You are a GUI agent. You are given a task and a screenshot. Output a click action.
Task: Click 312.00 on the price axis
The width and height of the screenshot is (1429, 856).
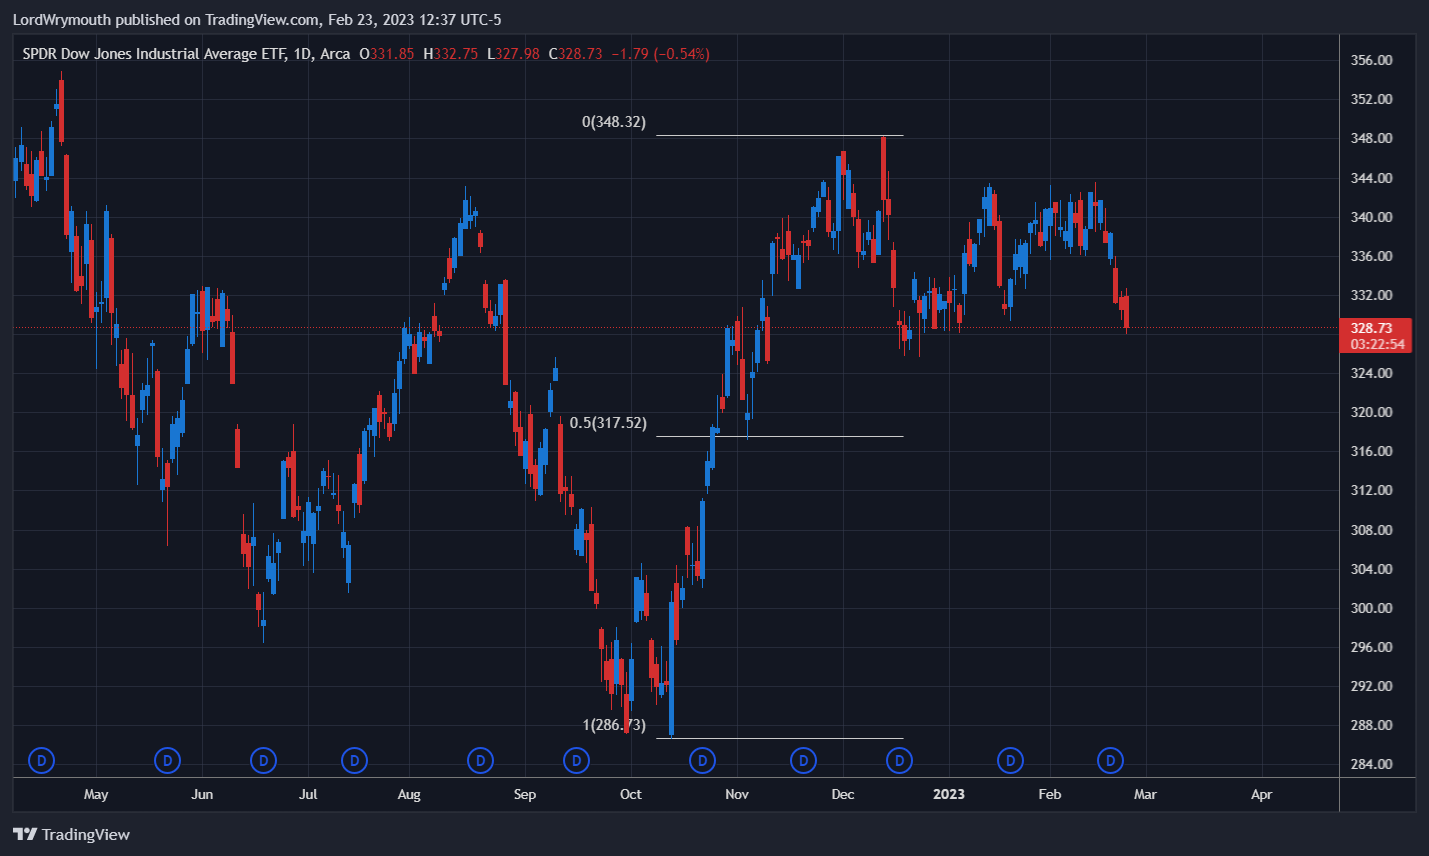pos(1371,490)
